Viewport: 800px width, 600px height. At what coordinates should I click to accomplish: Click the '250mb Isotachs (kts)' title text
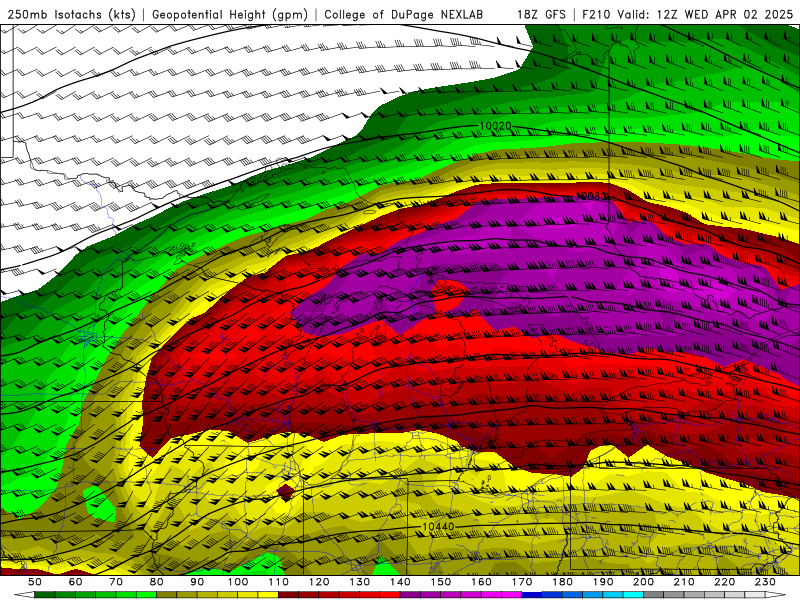click(71, 15)
